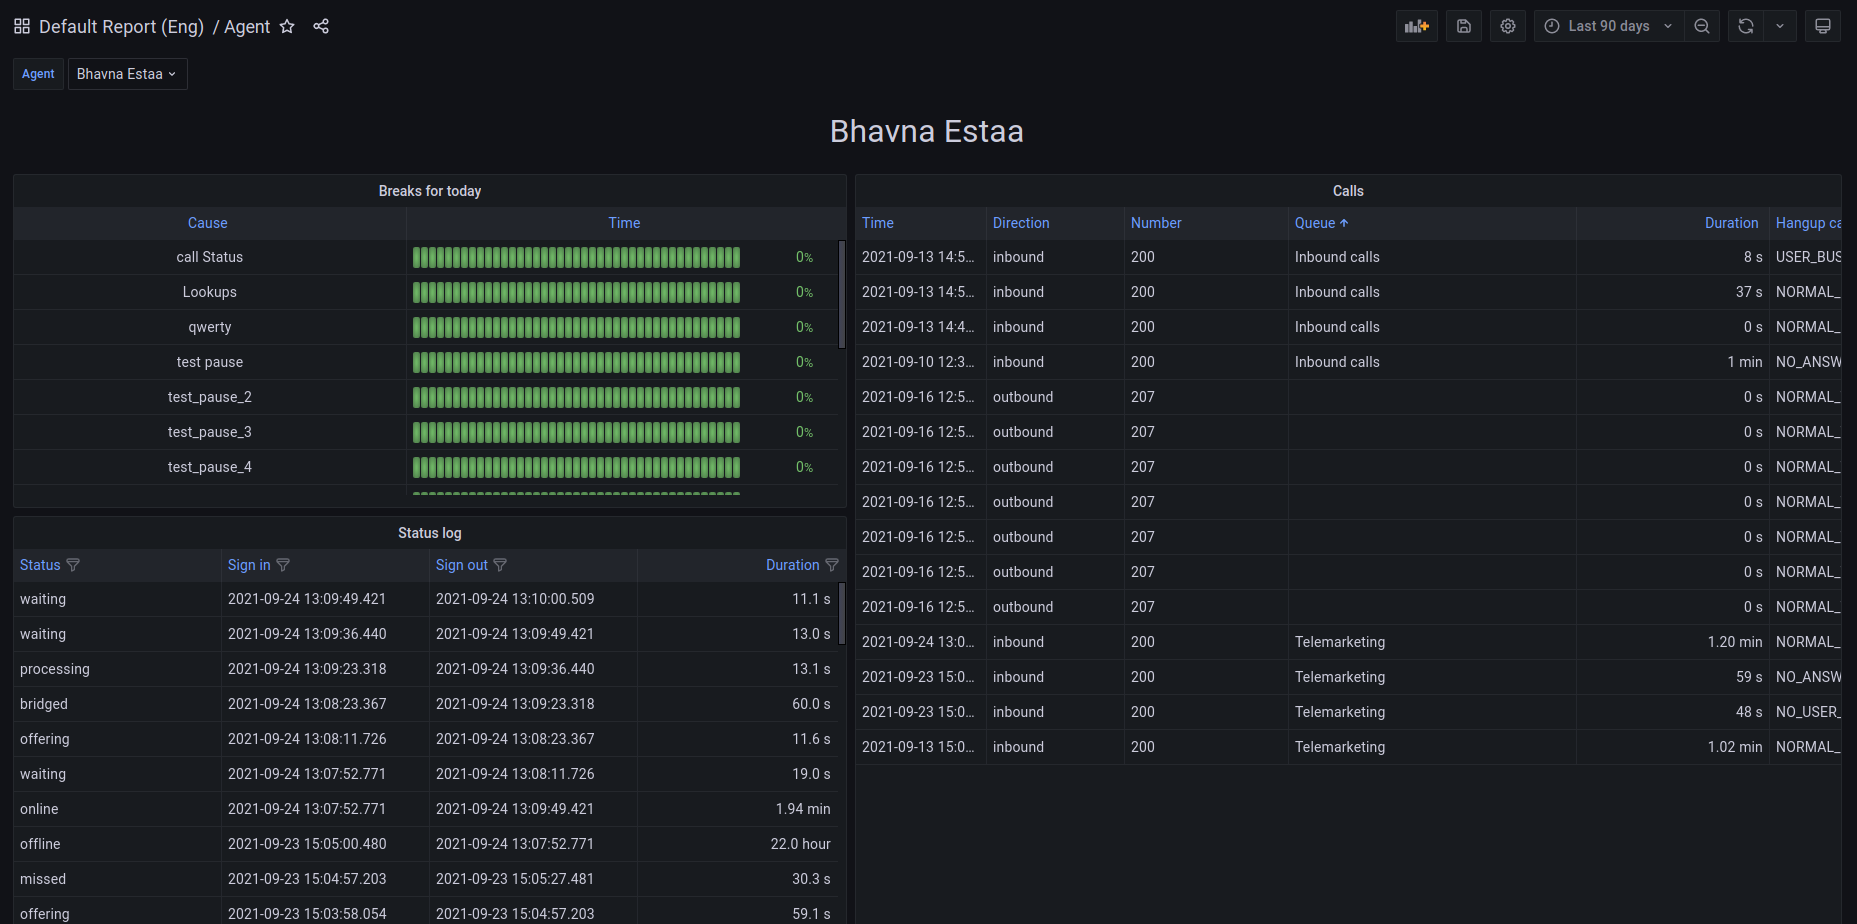Save the dashboard
This screenshot has height=924, width=1857.
click(1464, 26)
